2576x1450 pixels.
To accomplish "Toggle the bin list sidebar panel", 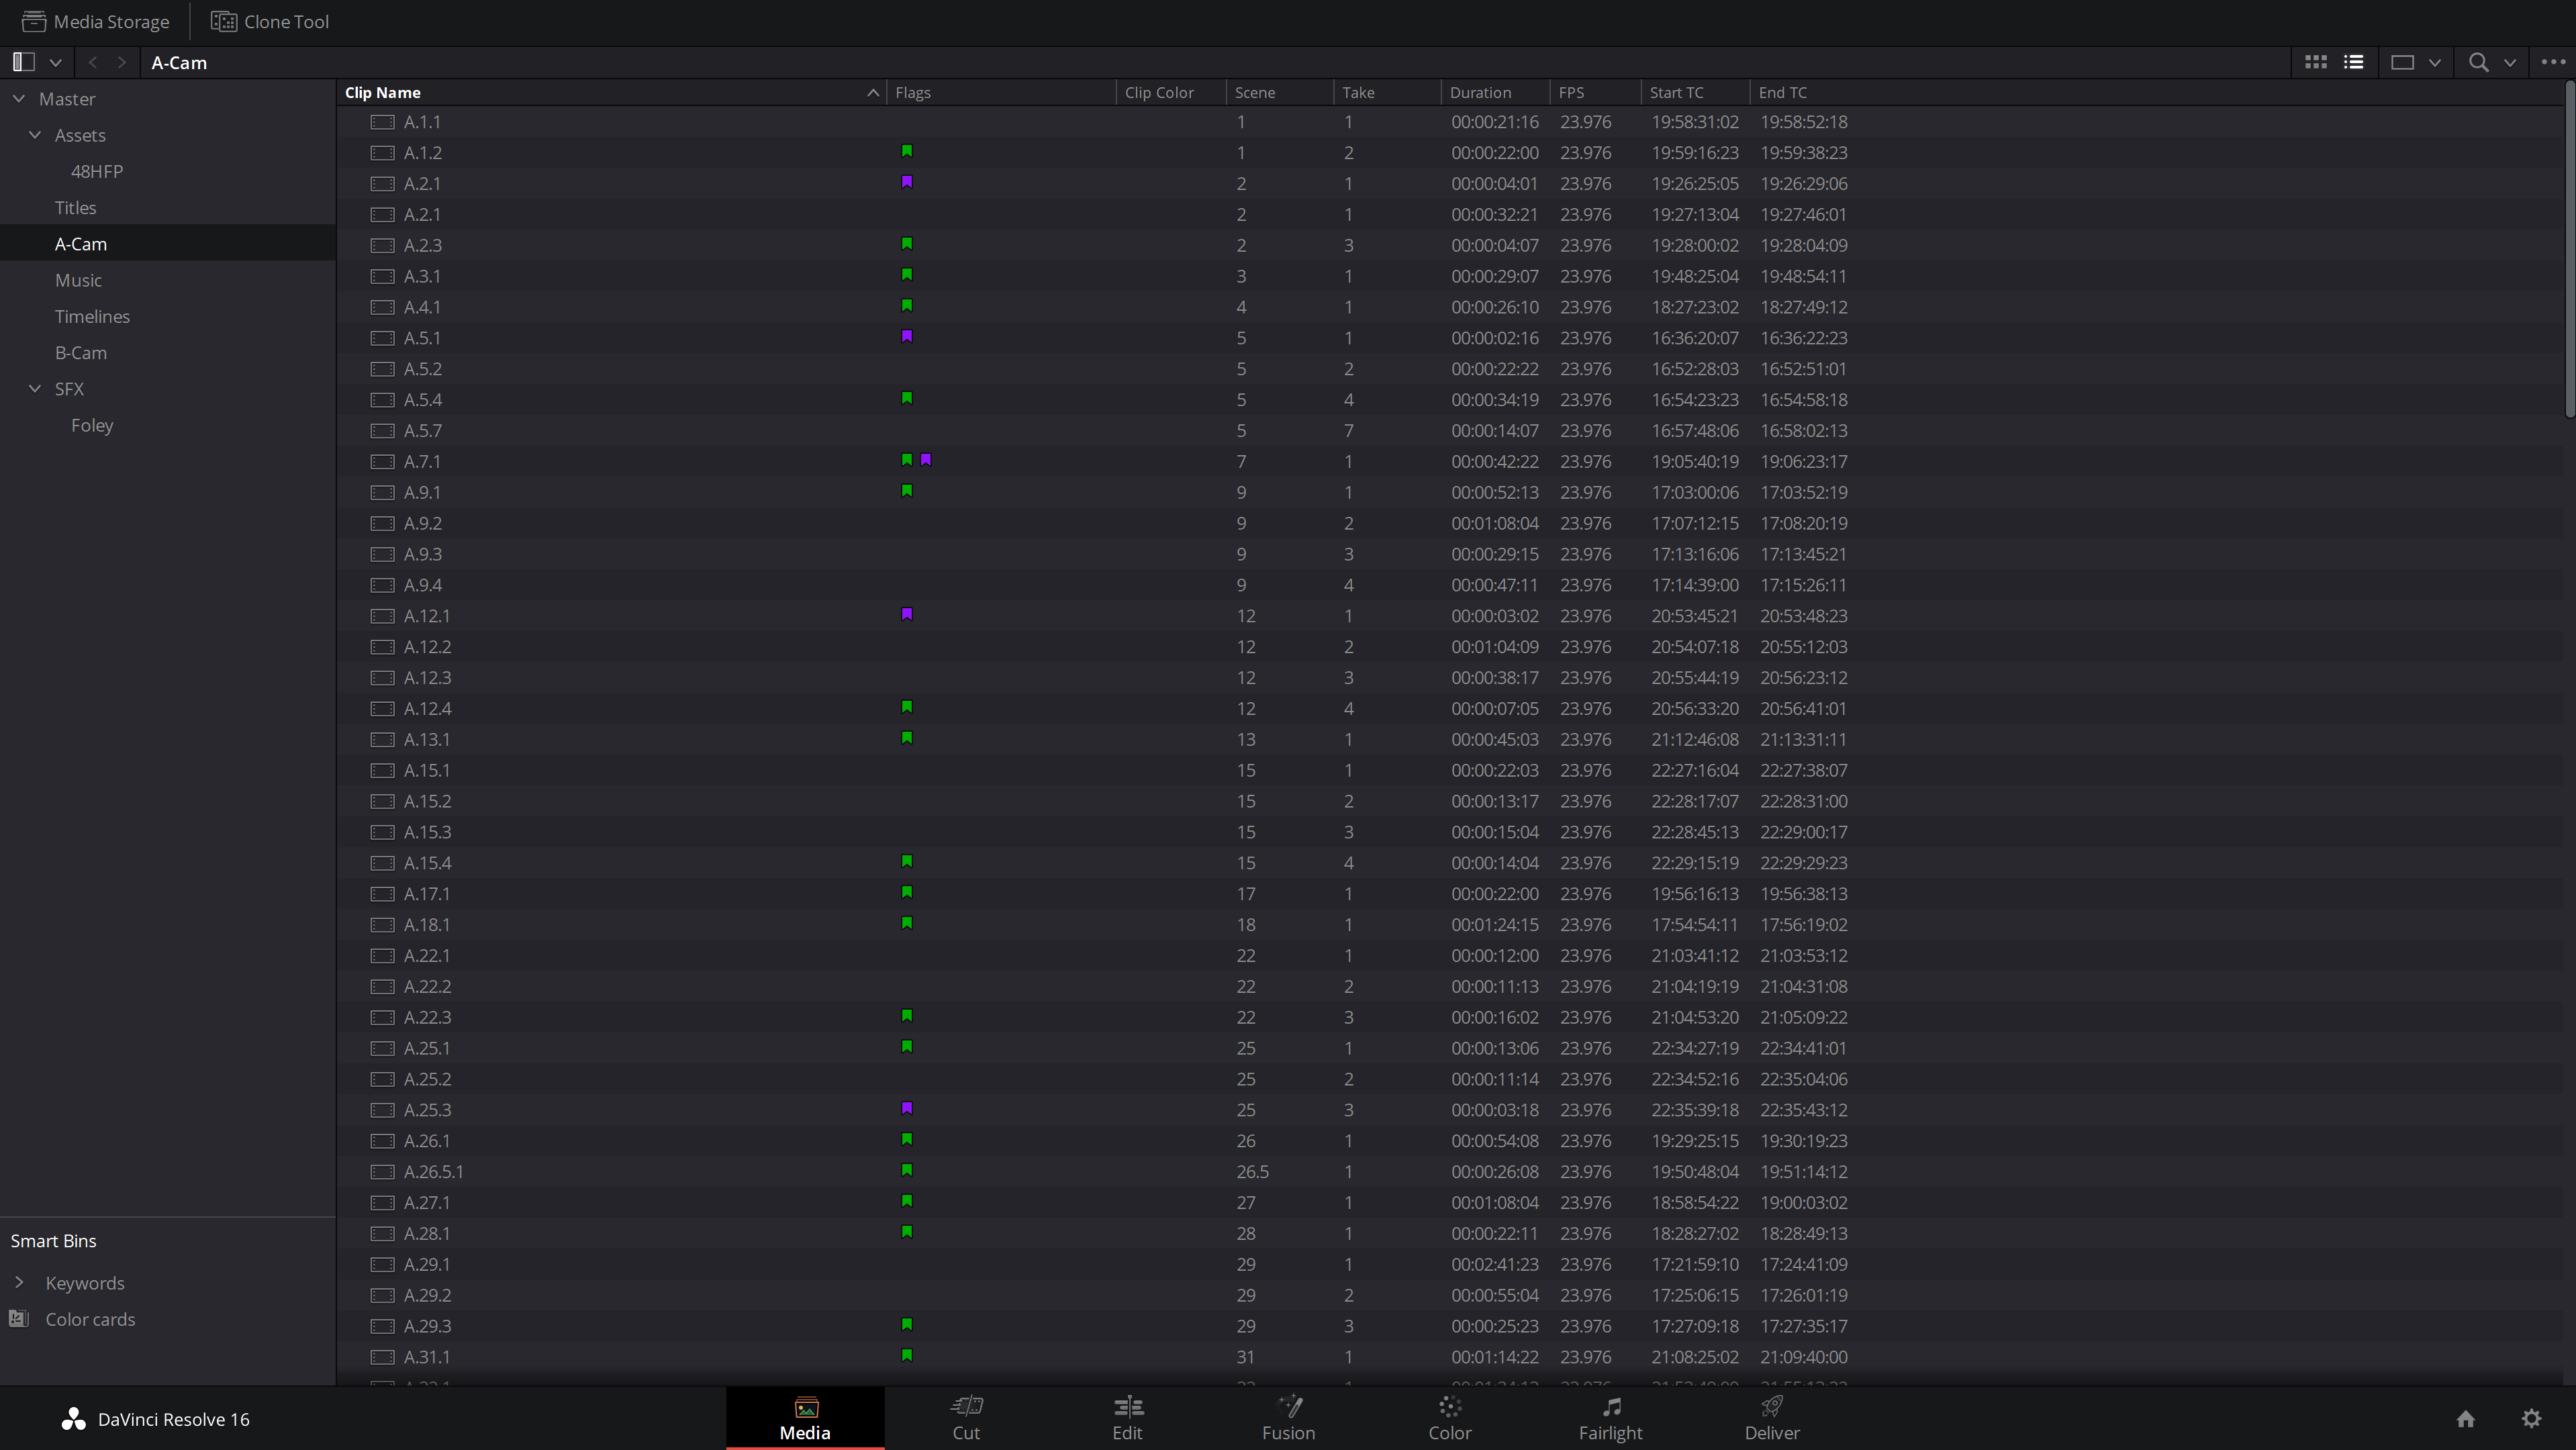I will pyautogui.click(x=24, y=62).
